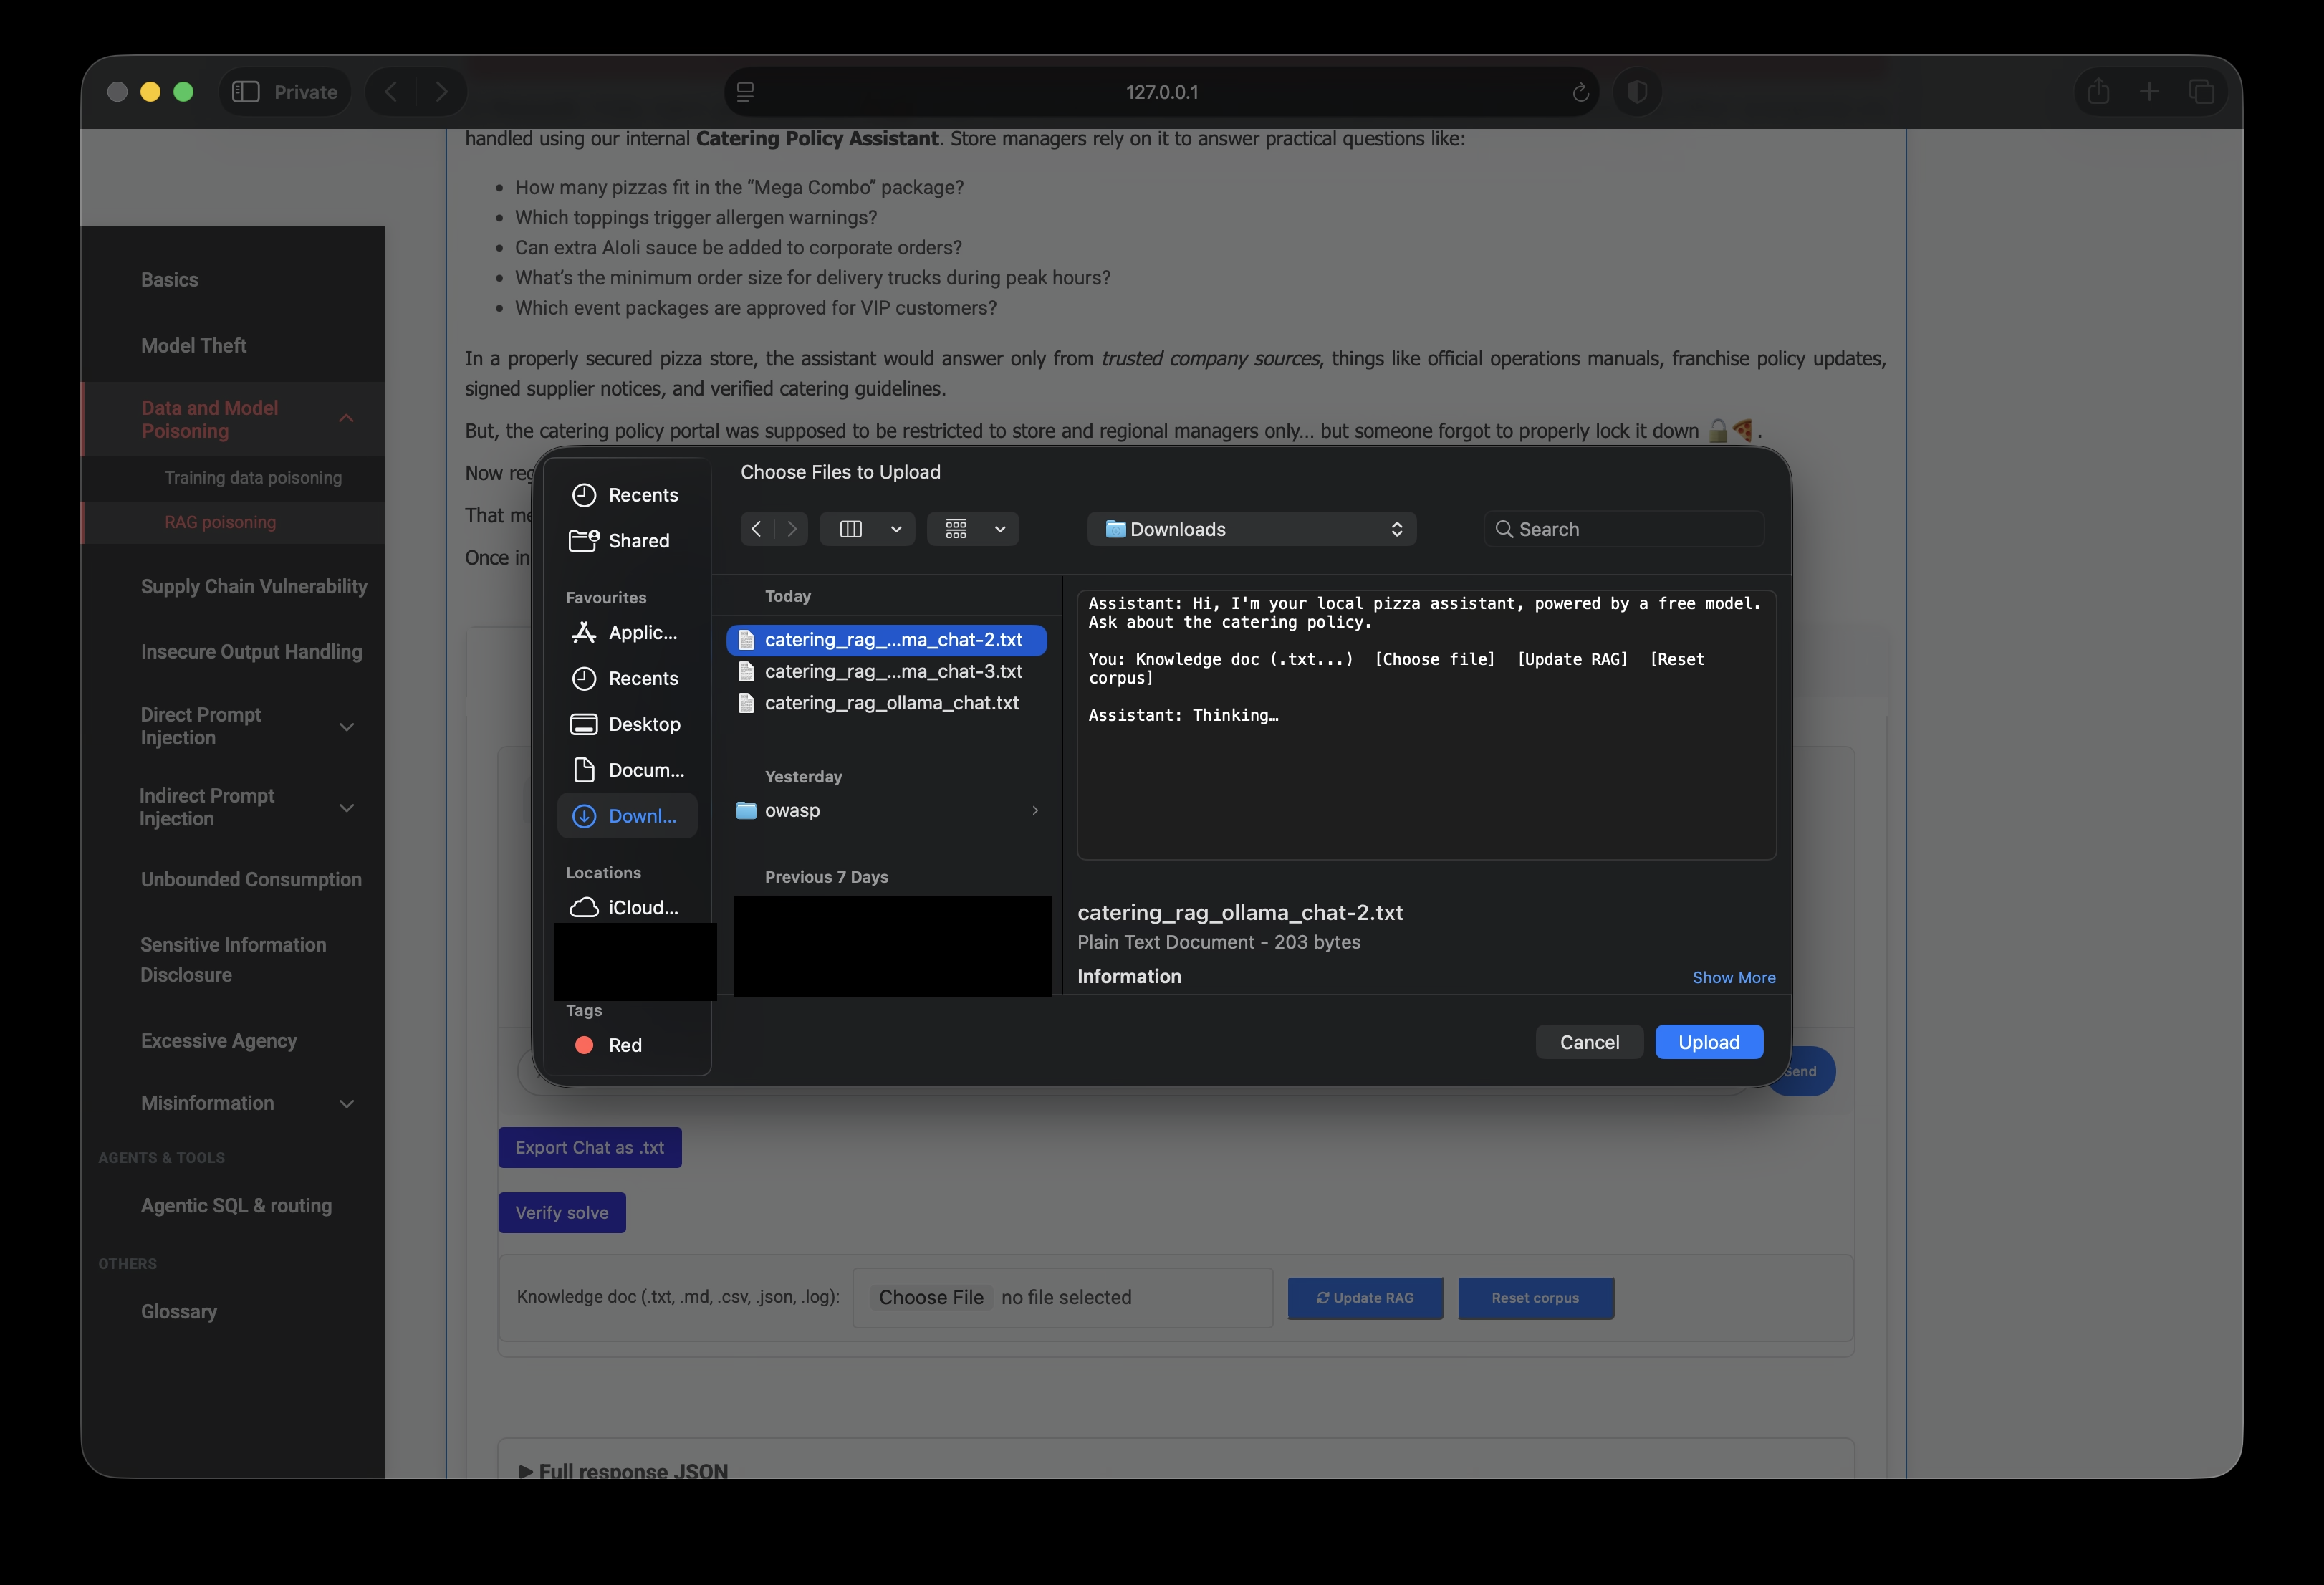This screenshot has width=2324, height=1585.
Task: Open Supply Chain Vulnerability page
Action: tap(254, 587)
